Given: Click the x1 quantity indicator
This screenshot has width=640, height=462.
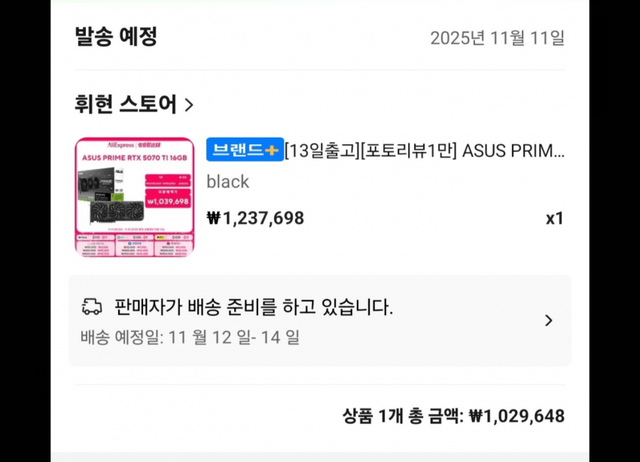Looking at the screenshot, I should 554,218.
